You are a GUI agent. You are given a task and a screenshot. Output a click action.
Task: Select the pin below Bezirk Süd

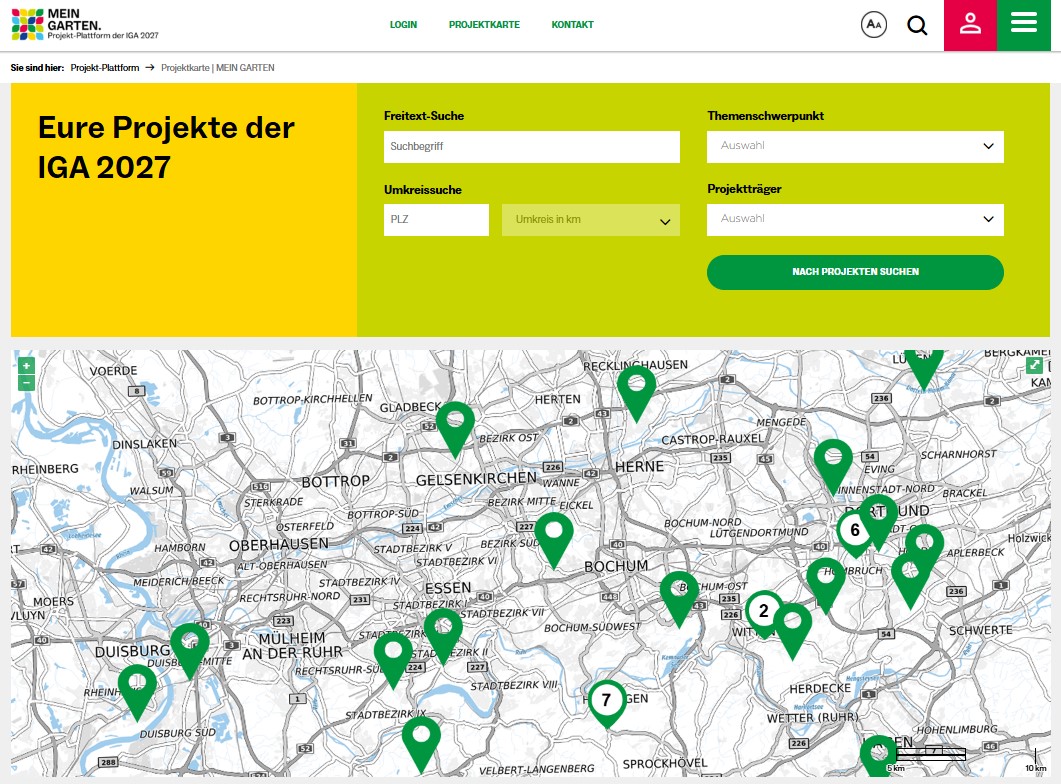(554, 539)
